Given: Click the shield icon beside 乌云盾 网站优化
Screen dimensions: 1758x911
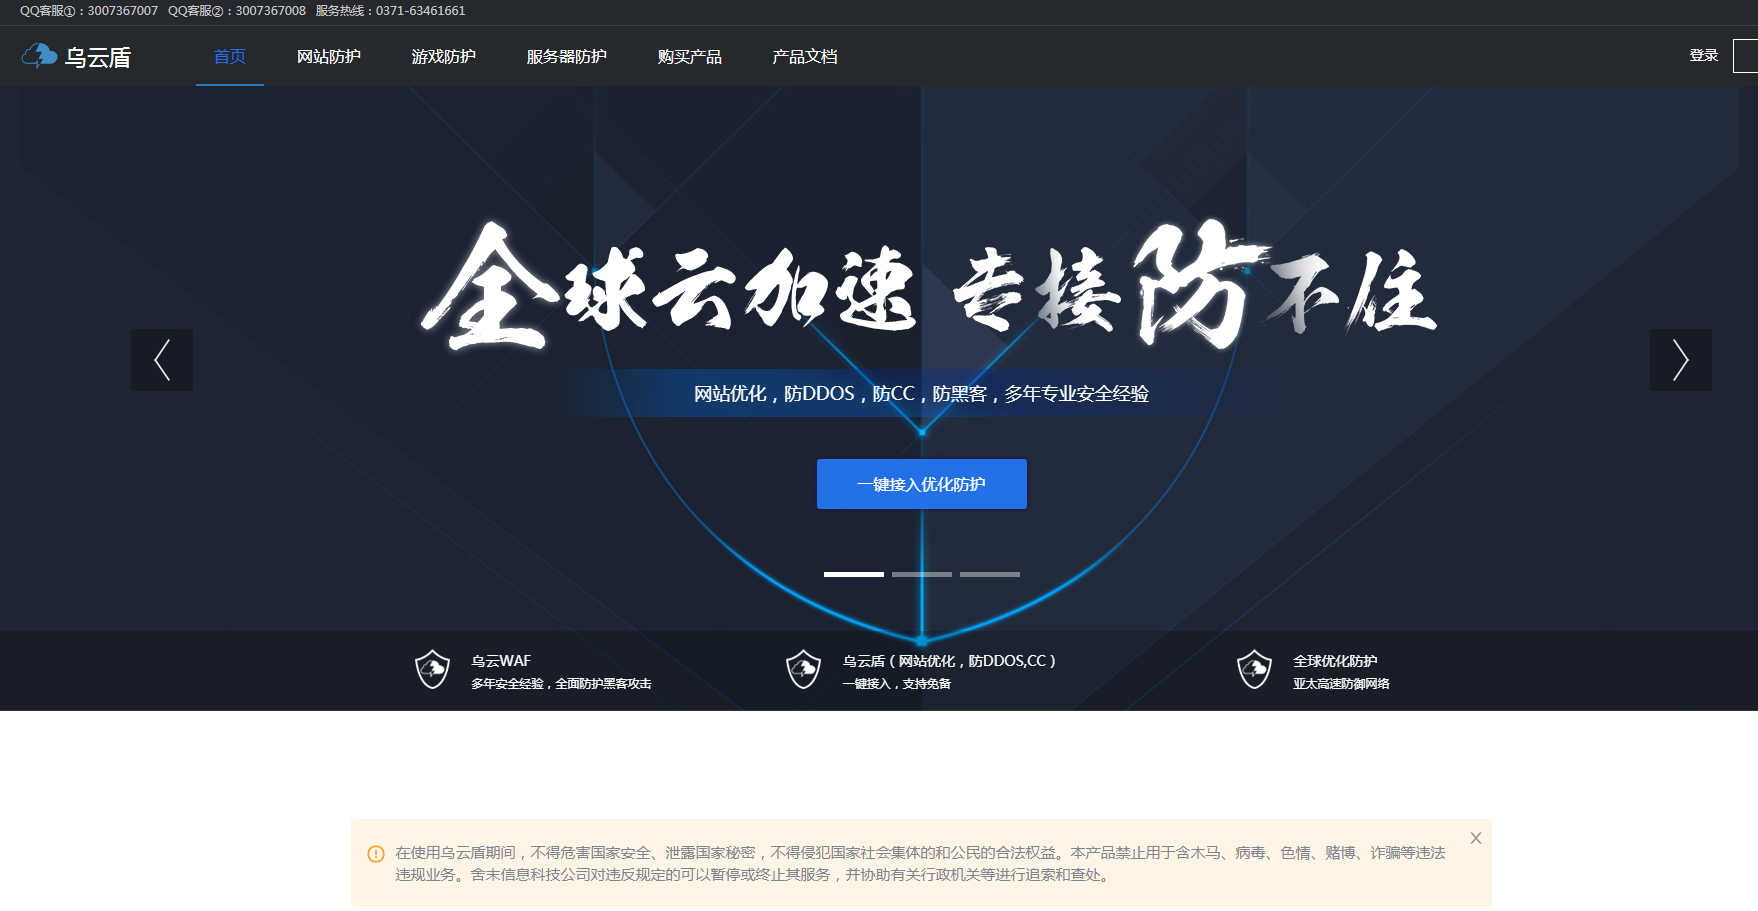Looking at the screenshot, I should tap(803, 669).
